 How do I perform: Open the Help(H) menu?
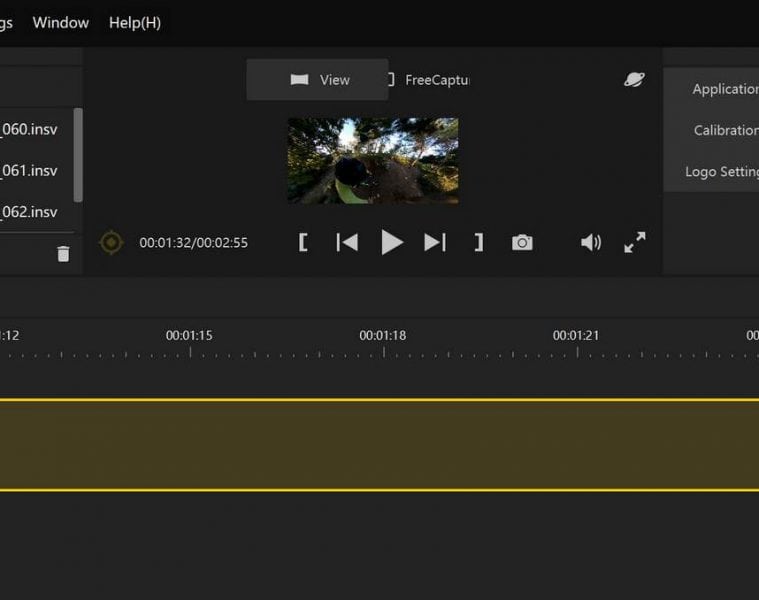coord(135,22)
